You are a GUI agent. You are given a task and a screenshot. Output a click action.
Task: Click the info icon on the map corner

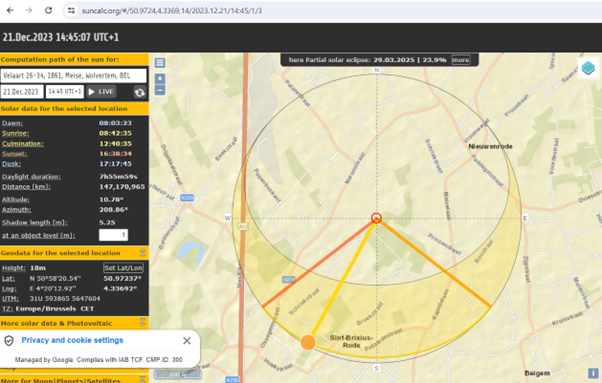[593, 373]
